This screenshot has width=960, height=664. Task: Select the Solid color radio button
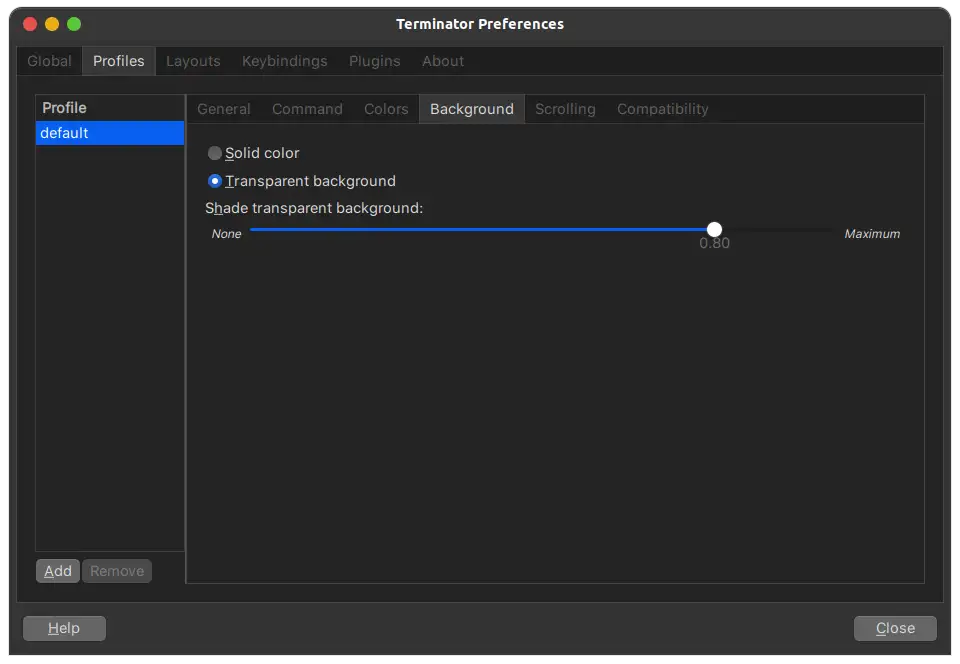214,153
